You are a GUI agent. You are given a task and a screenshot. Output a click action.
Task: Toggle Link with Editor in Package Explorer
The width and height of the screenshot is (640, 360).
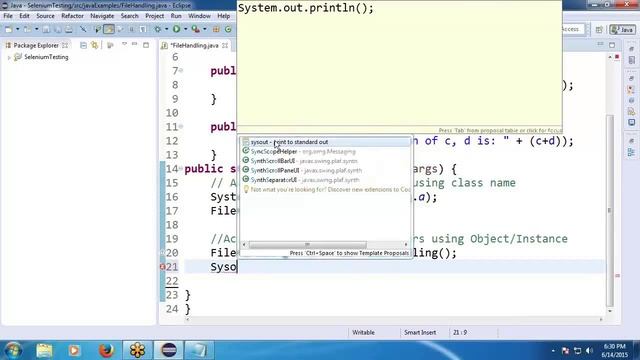coord(95,45)
